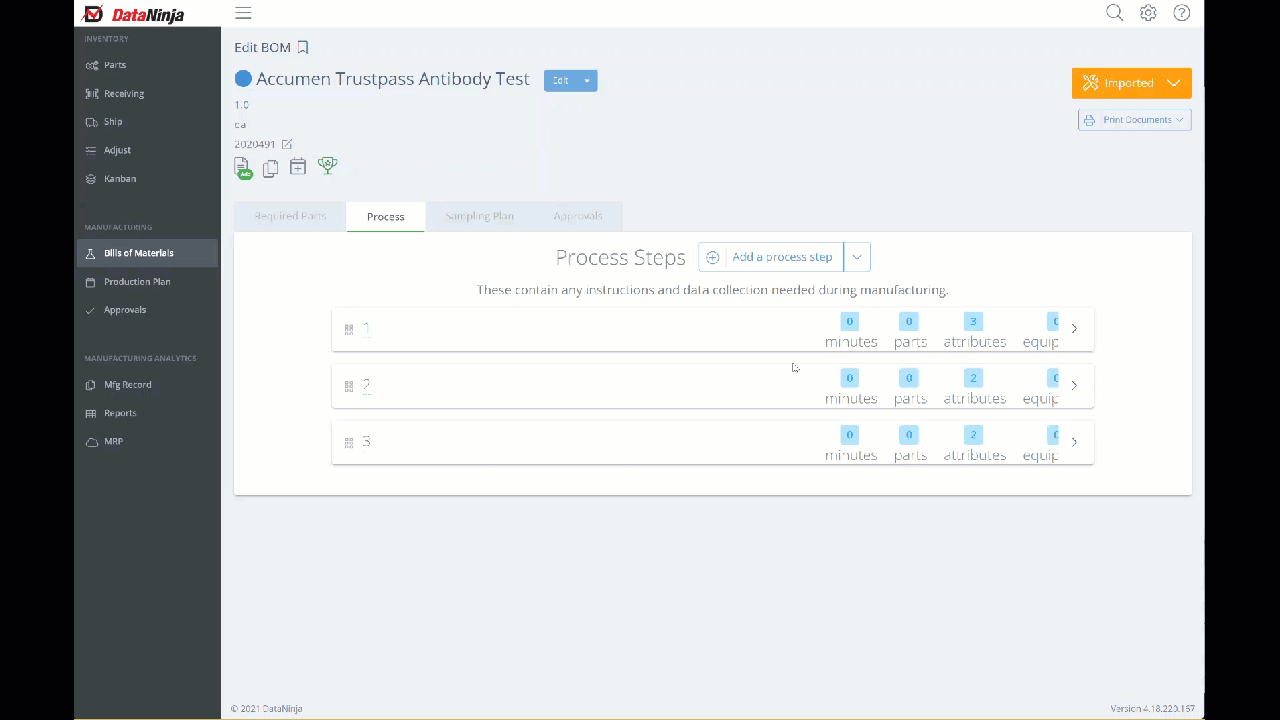Expand process step 2 chevron
Screen dimensions: 1280x720
(1074, 385)
